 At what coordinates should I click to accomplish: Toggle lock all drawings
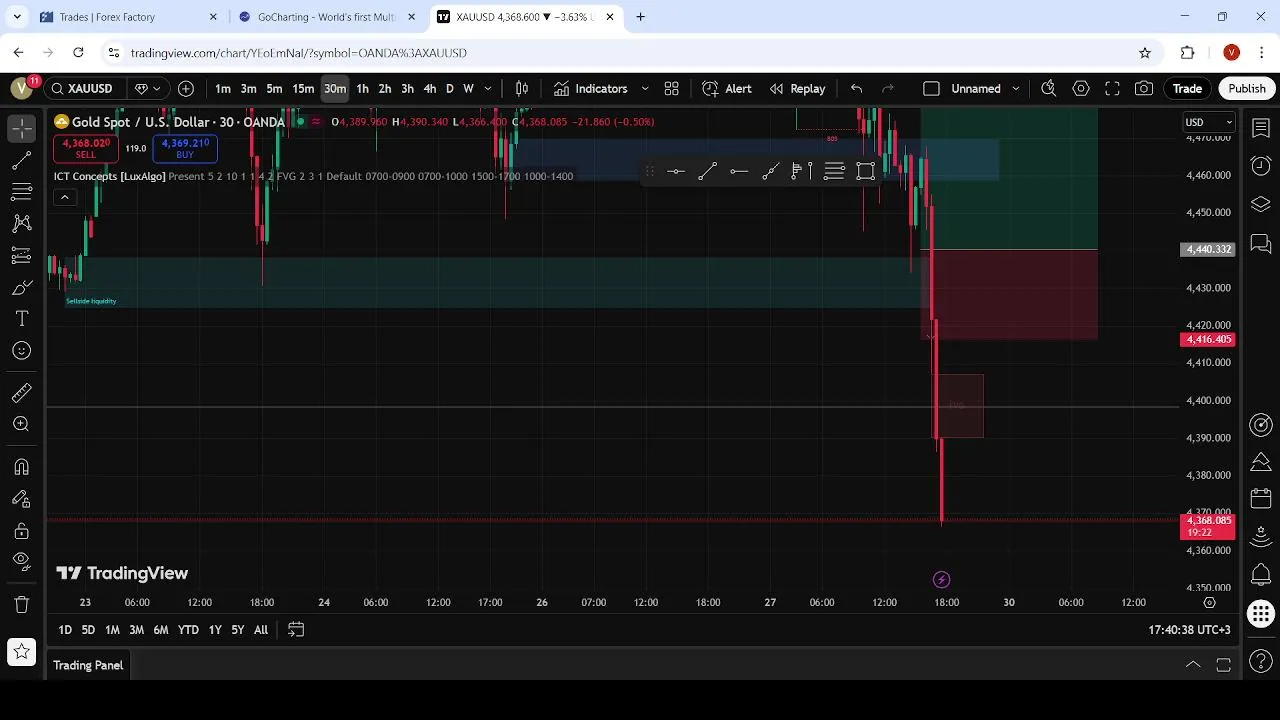[21, 531]
